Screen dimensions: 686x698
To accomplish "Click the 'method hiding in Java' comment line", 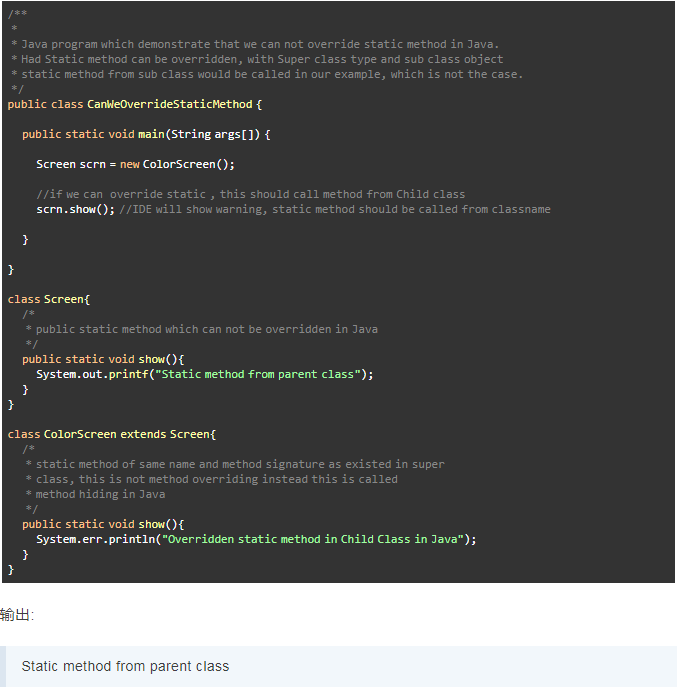I will coord(100,494).
